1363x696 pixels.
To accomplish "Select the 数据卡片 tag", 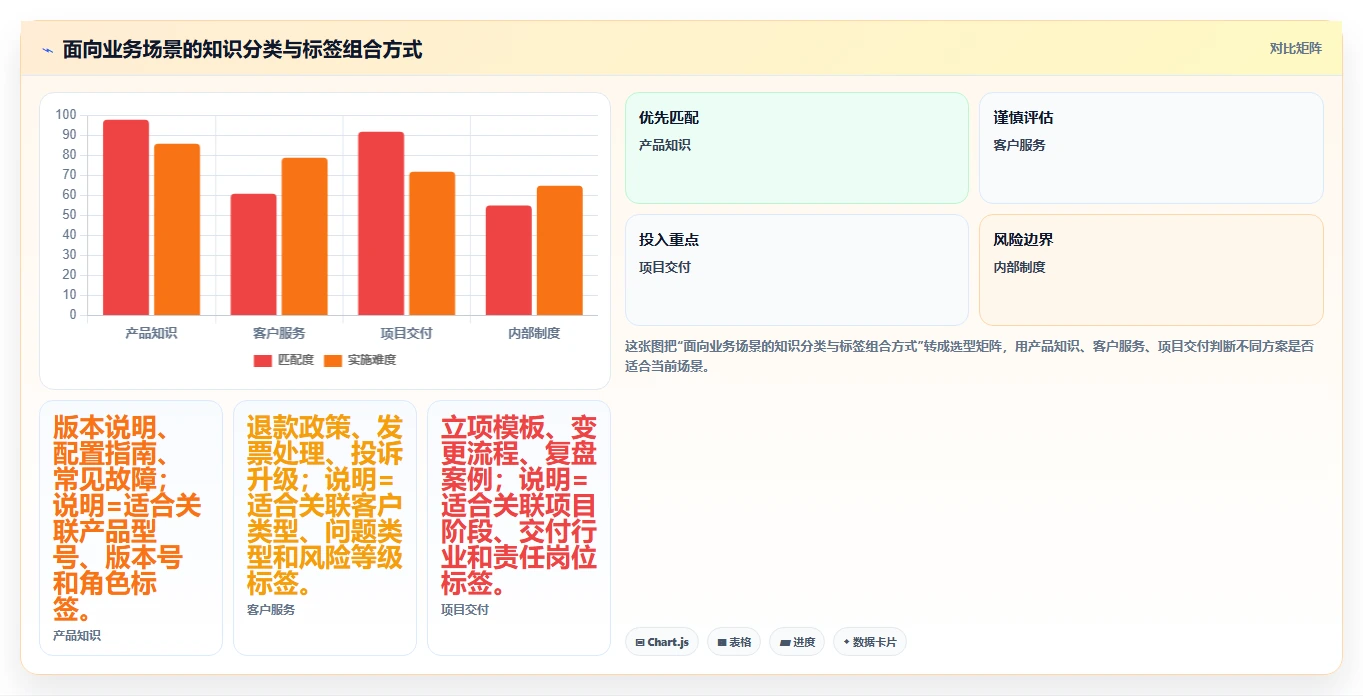I will pyautogui.click(x=870, y=642).
